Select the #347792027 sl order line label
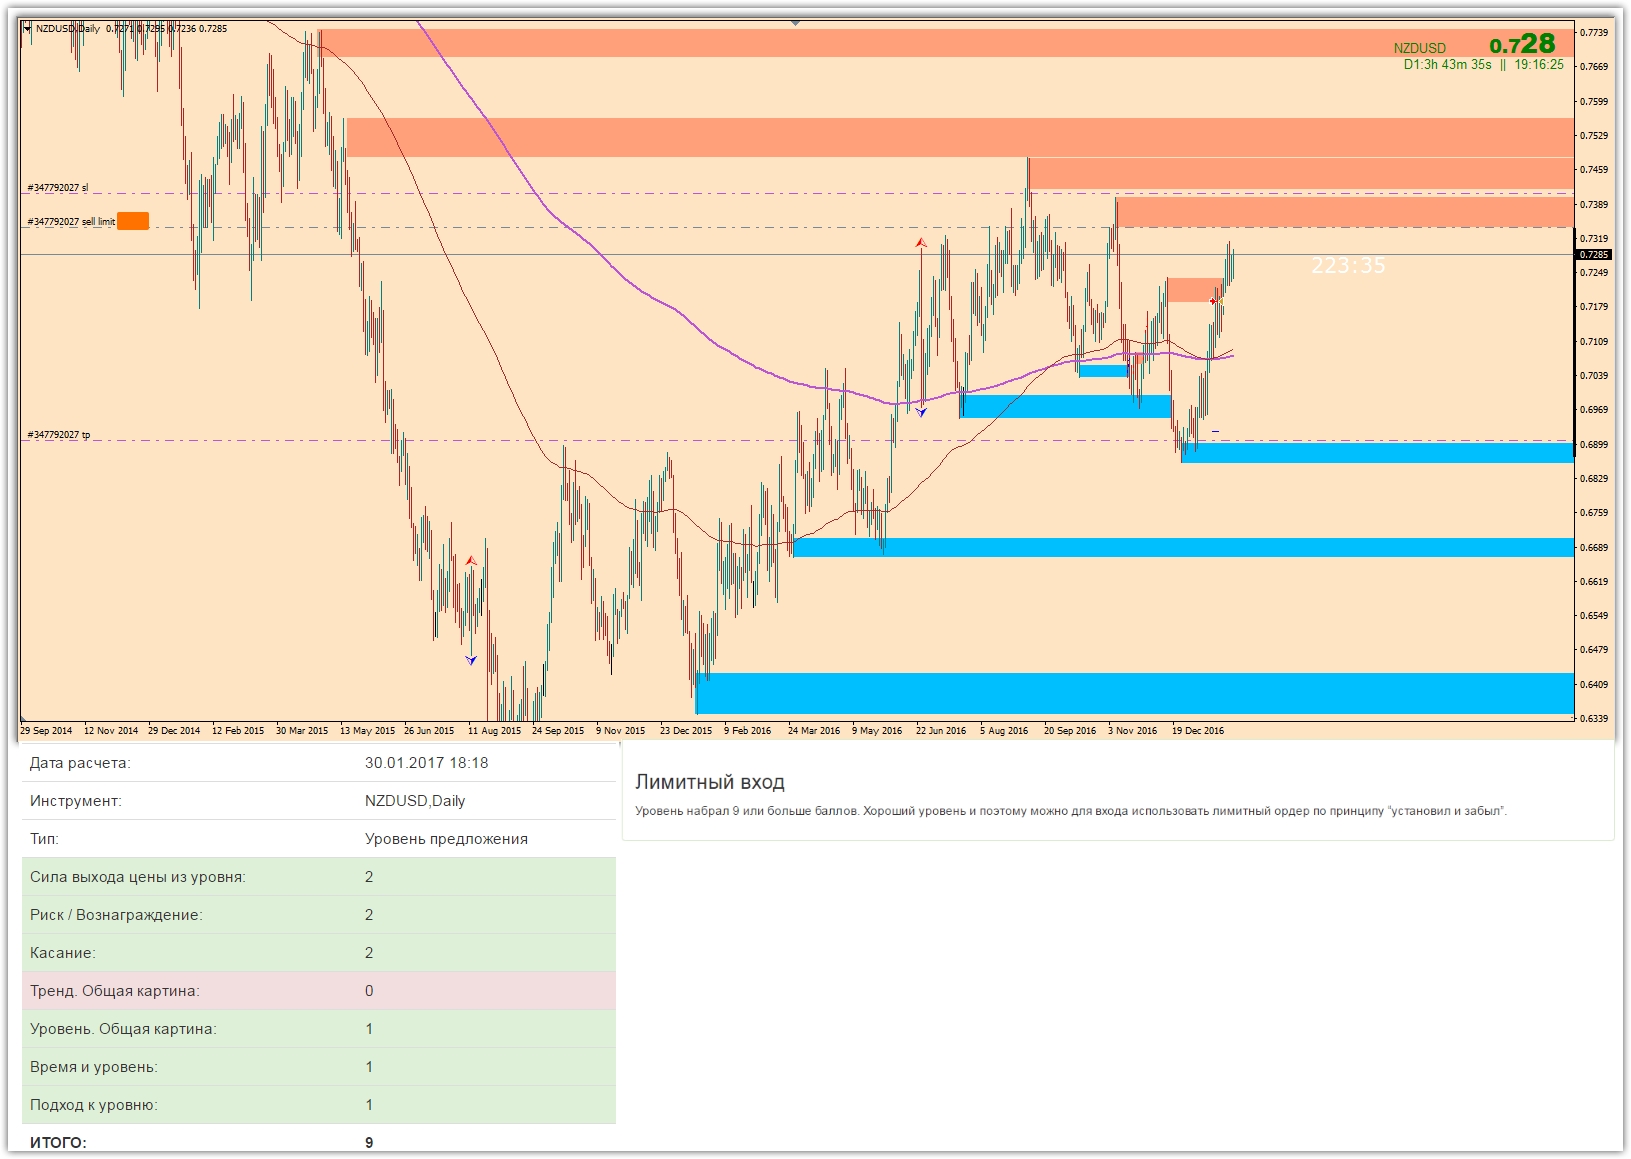This screenshot has width=1631, height=1159. click(58, 188)
